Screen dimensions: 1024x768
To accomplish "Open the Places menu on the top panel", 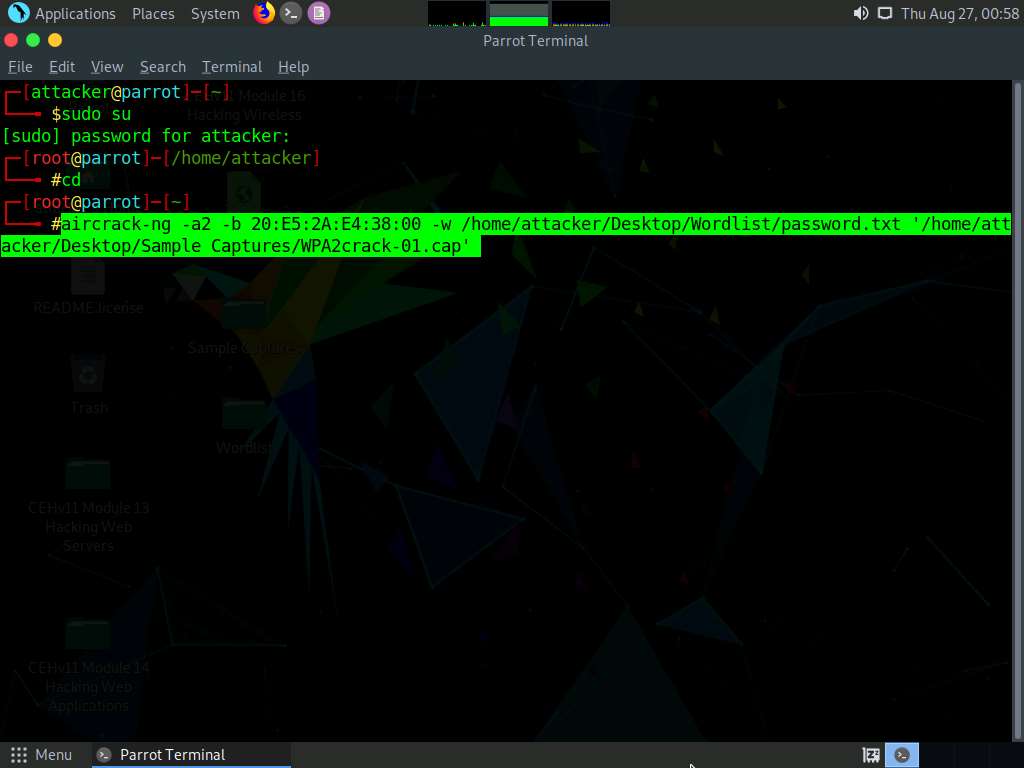I will [x=152, y=13].
